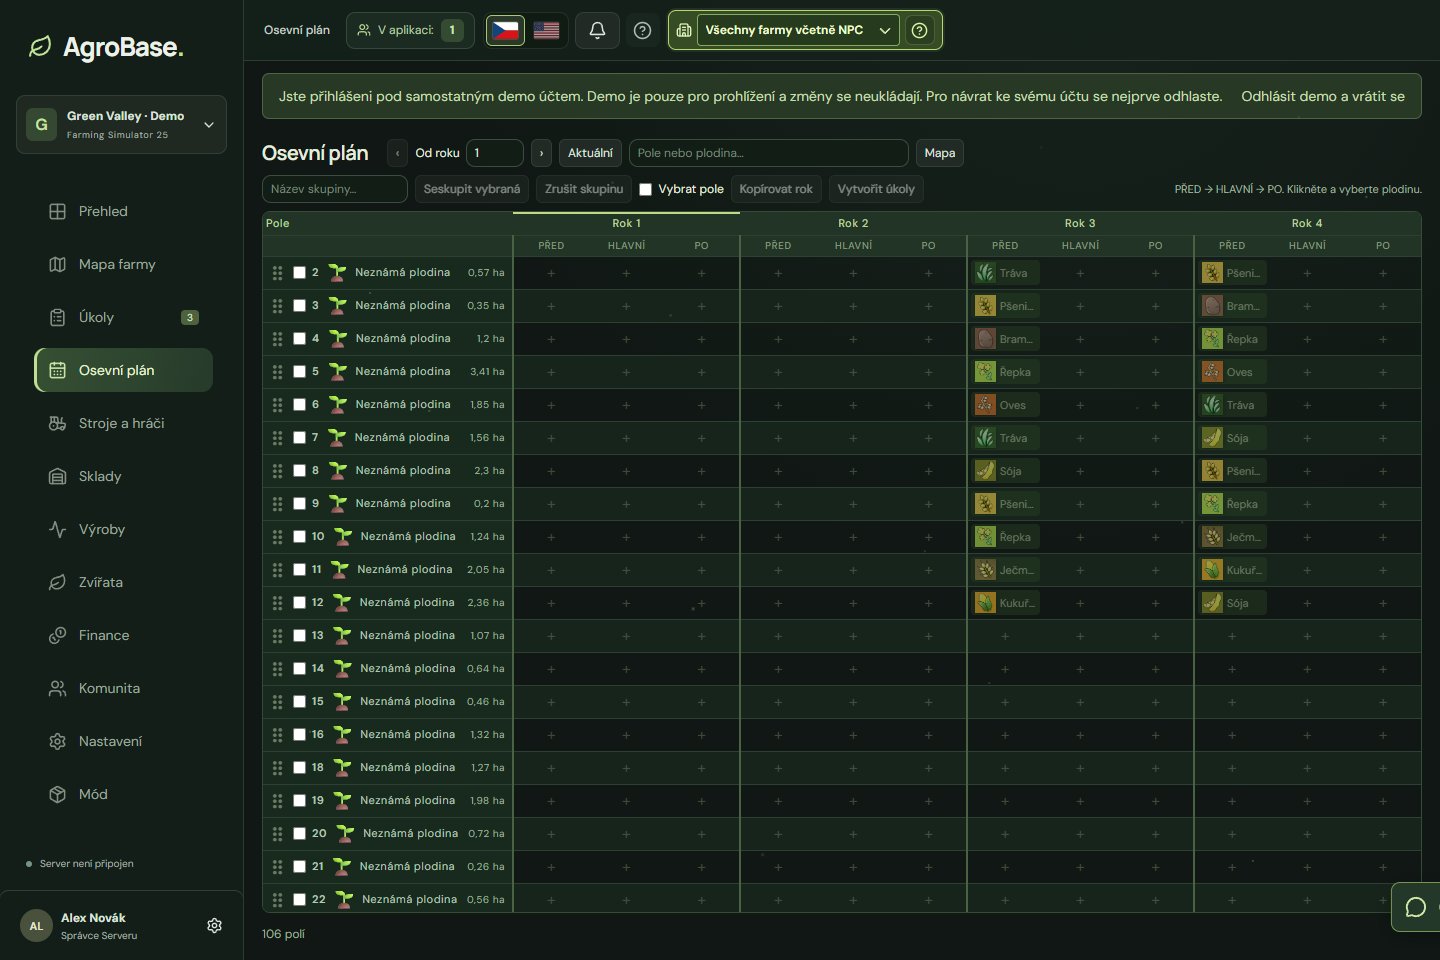Go to Úkoly in the sidebar
This screenshot has width=1440, height=960.
pyautogui.click(x=124, y=317)
